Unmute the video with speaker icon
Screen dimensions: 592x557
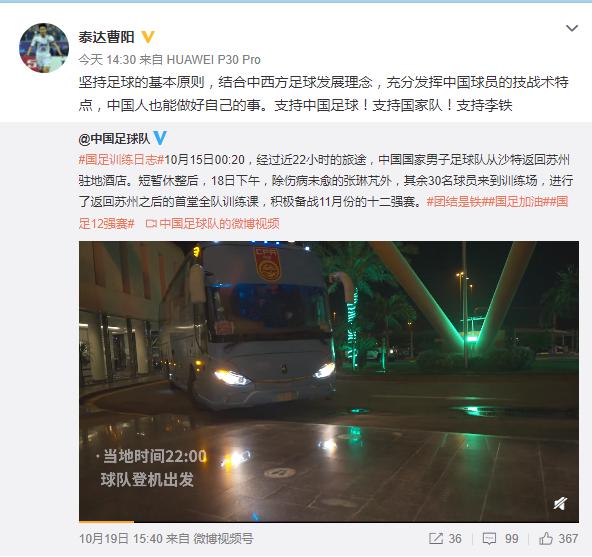click(560, 504)
